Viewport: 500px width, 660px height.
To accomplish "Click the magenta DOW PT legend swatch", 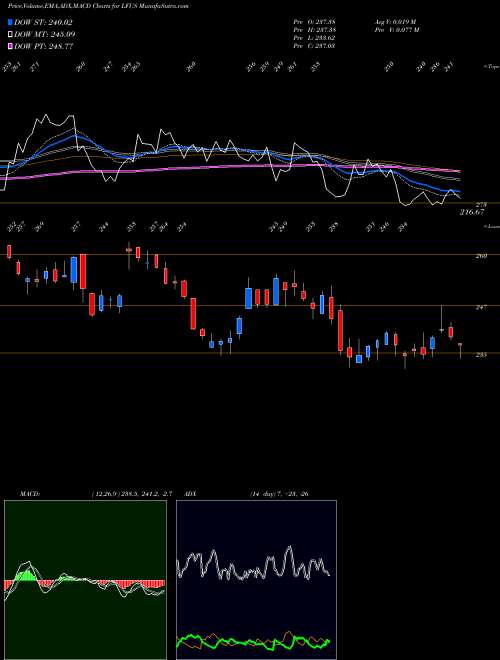I will pyautogui.click(x=11, y=46).
